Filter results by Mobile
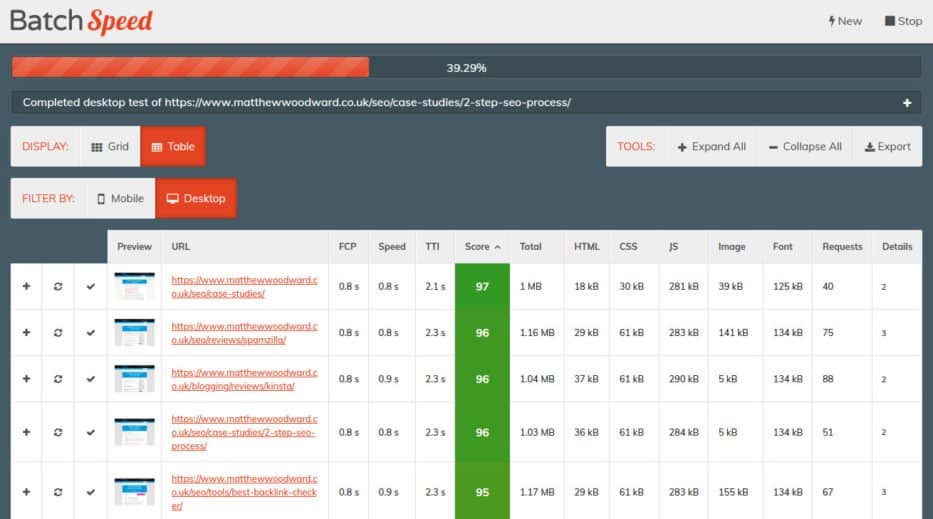933x519 pixels. pos(121,198)
